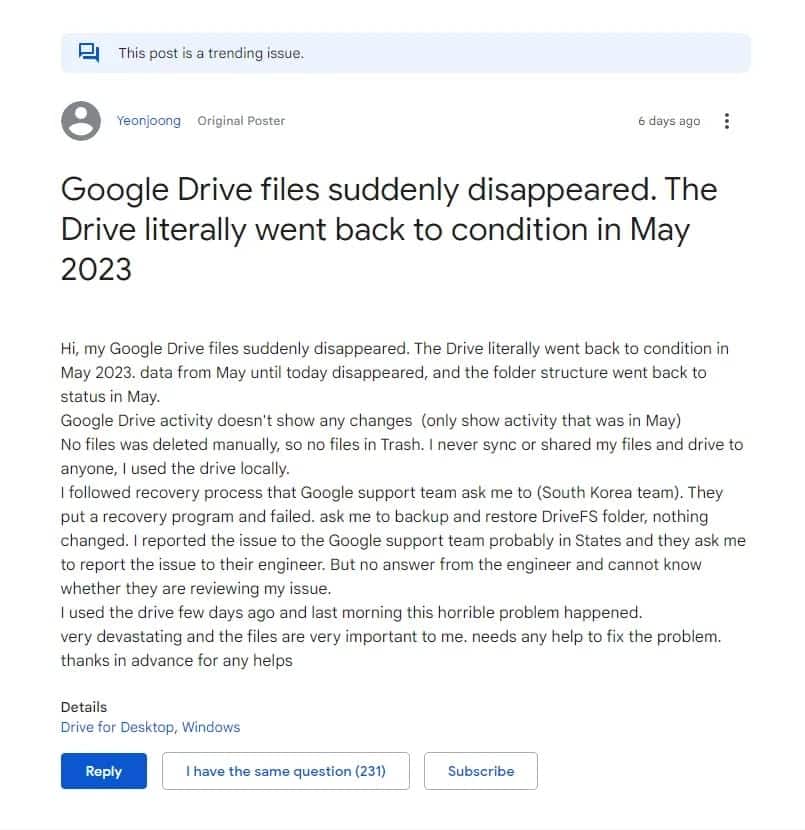This screenshot has width=805, height=830.
Task: Click the trending issue chat bubble icon
Action: coord(88,53)
